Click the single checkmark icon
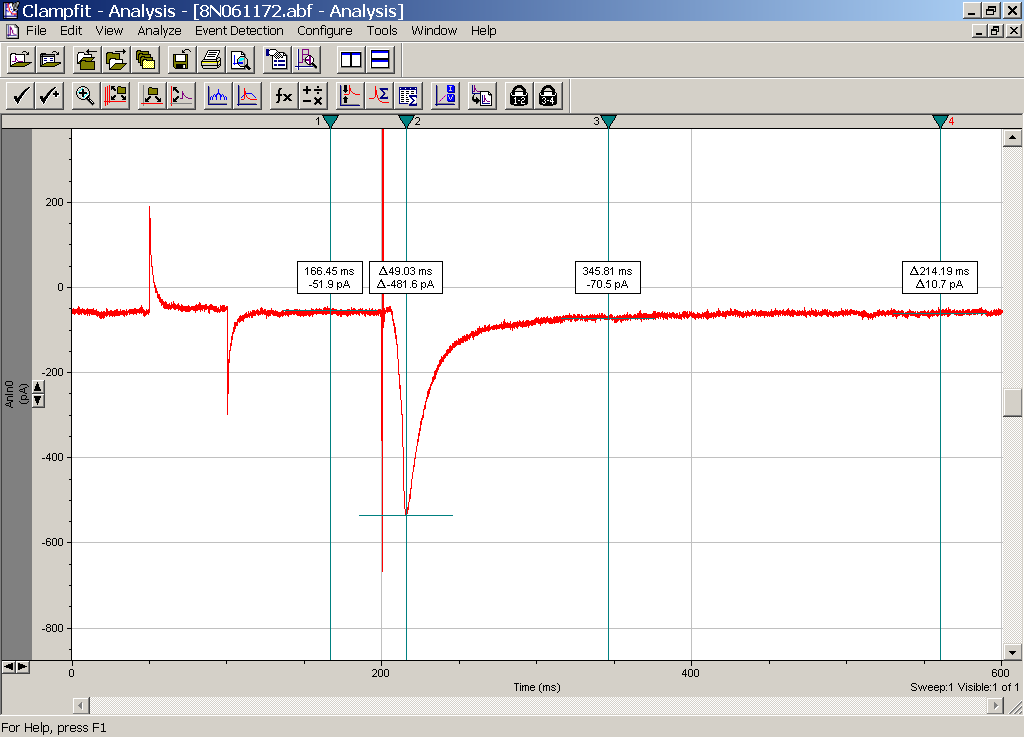1024x737 pixels. (20, 96)
